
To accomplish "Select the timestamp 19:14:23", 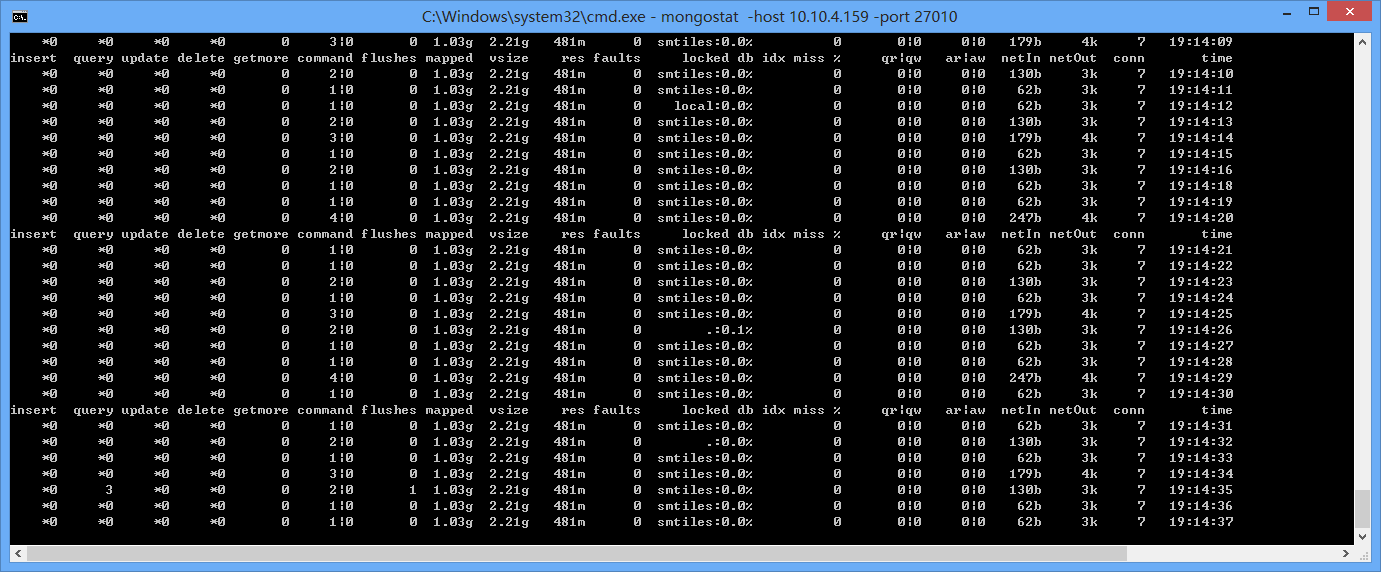I will (1200, 282).
